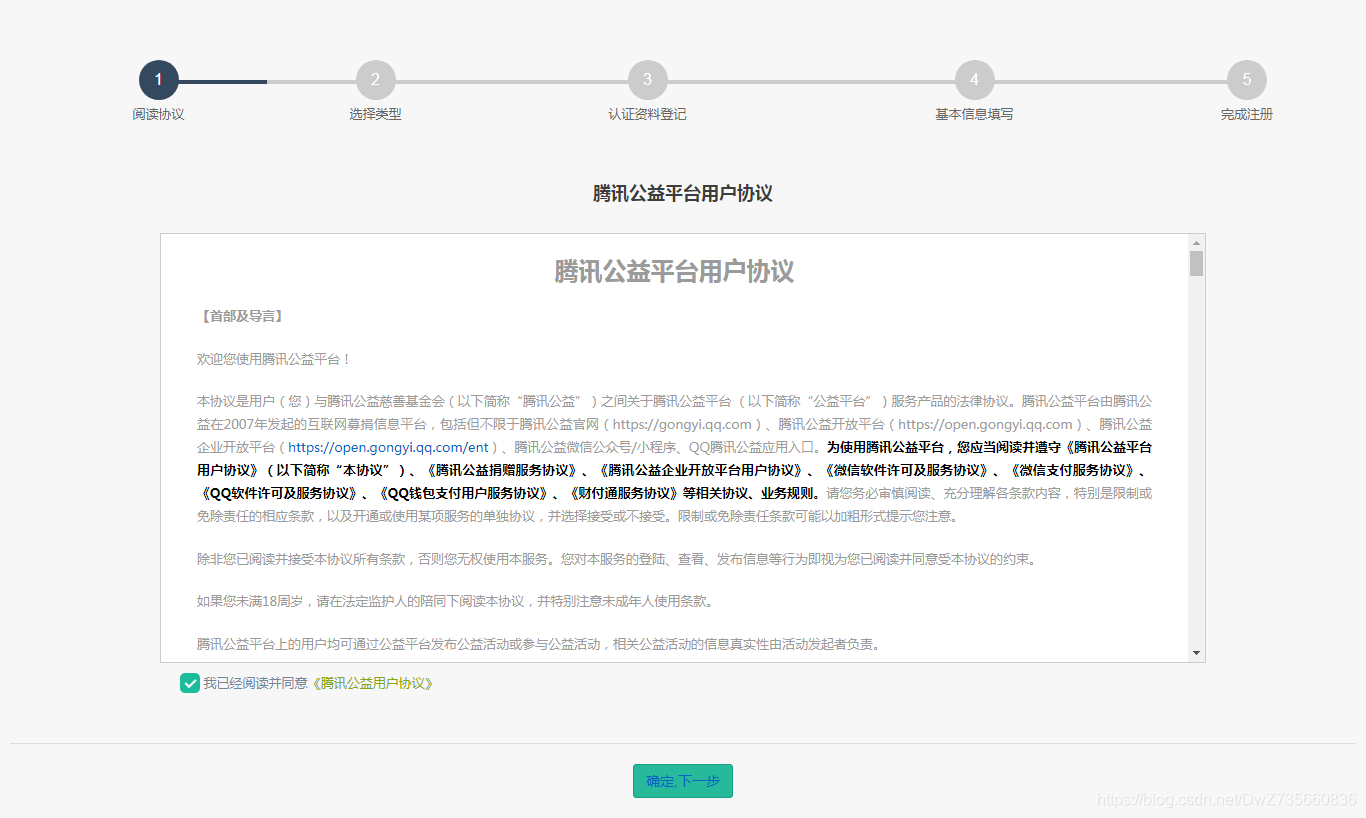Click step 1 circle 阅读协议
The image size is (1366, 818).
click(158, 80)
